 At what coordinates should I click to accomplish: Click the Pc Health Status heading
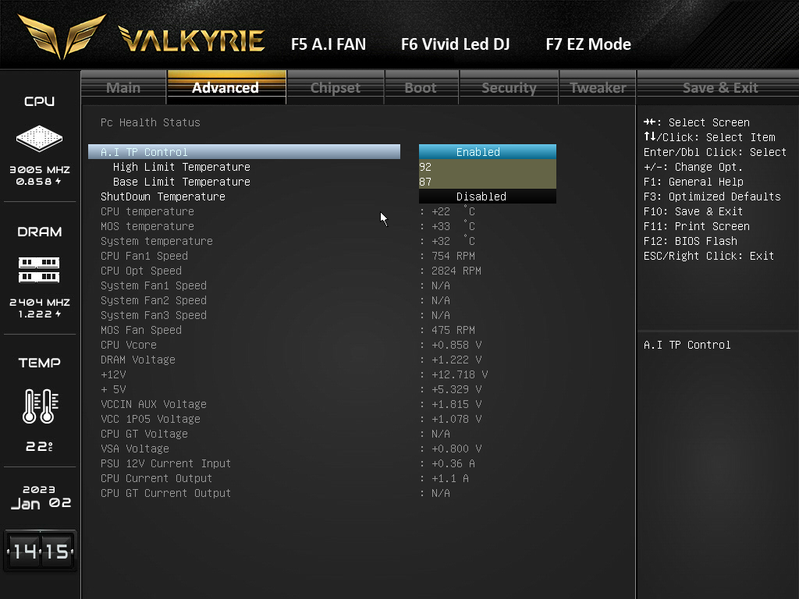150,122
